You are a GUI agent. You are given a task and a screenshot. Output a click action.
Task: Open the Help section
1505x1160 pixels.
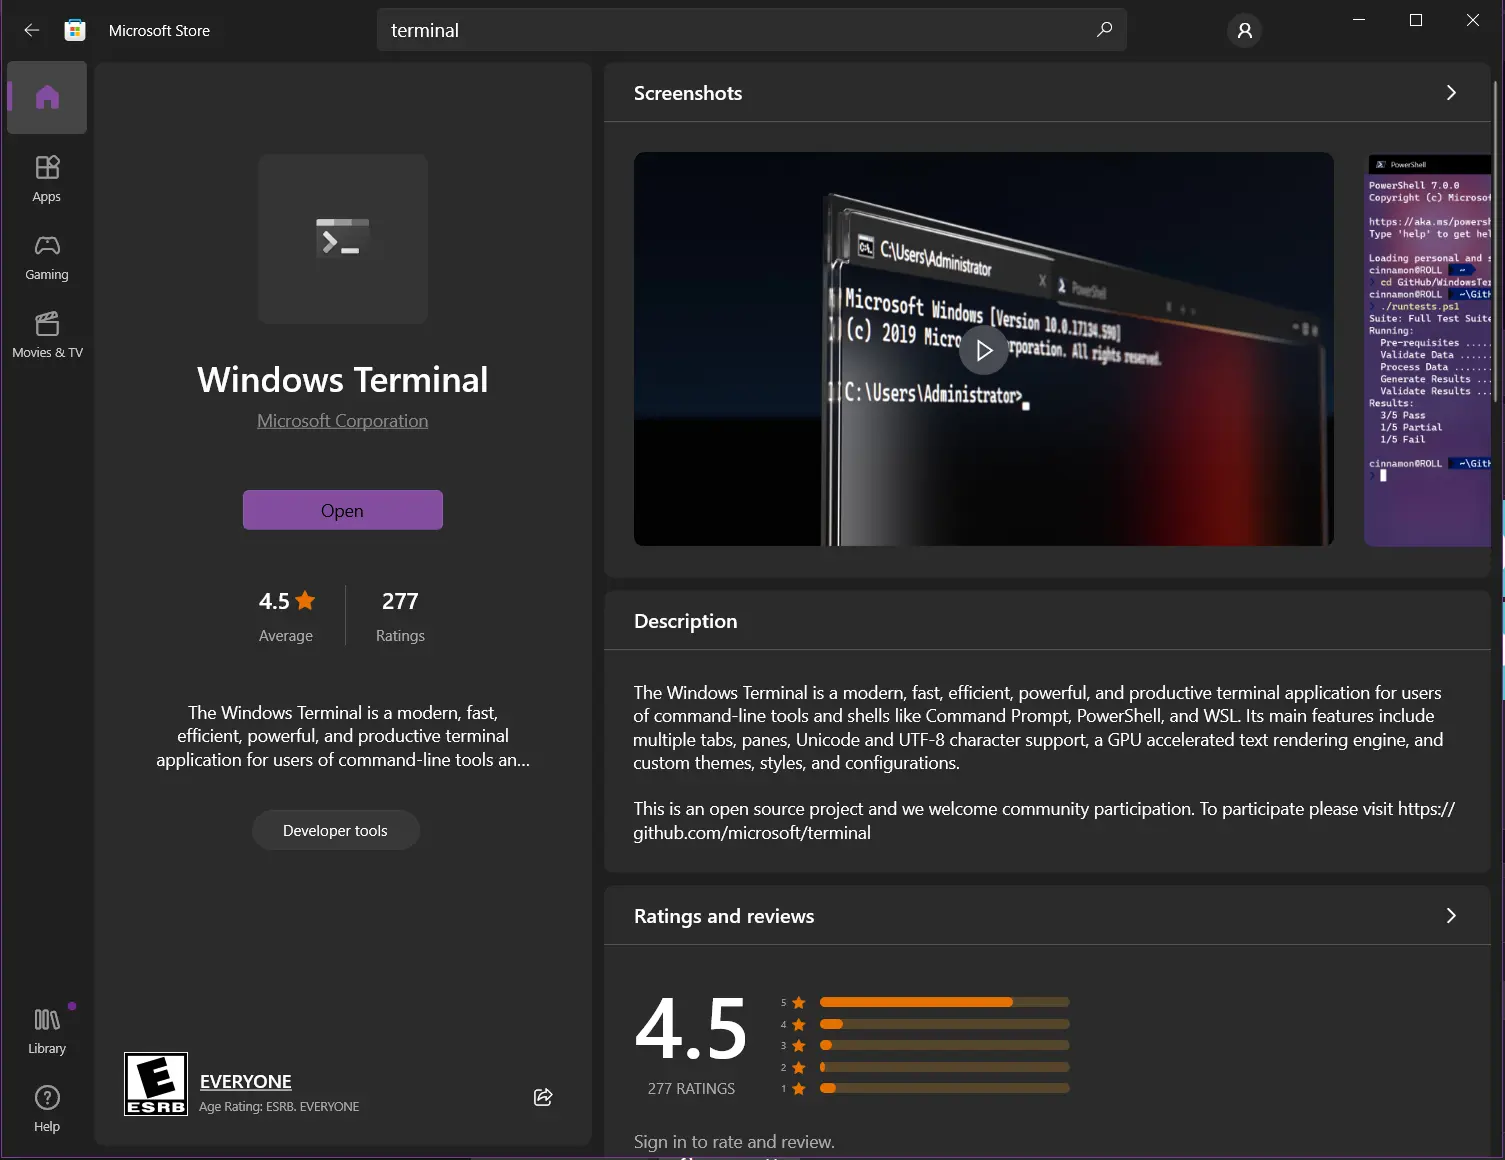(x=47, y=1109)
